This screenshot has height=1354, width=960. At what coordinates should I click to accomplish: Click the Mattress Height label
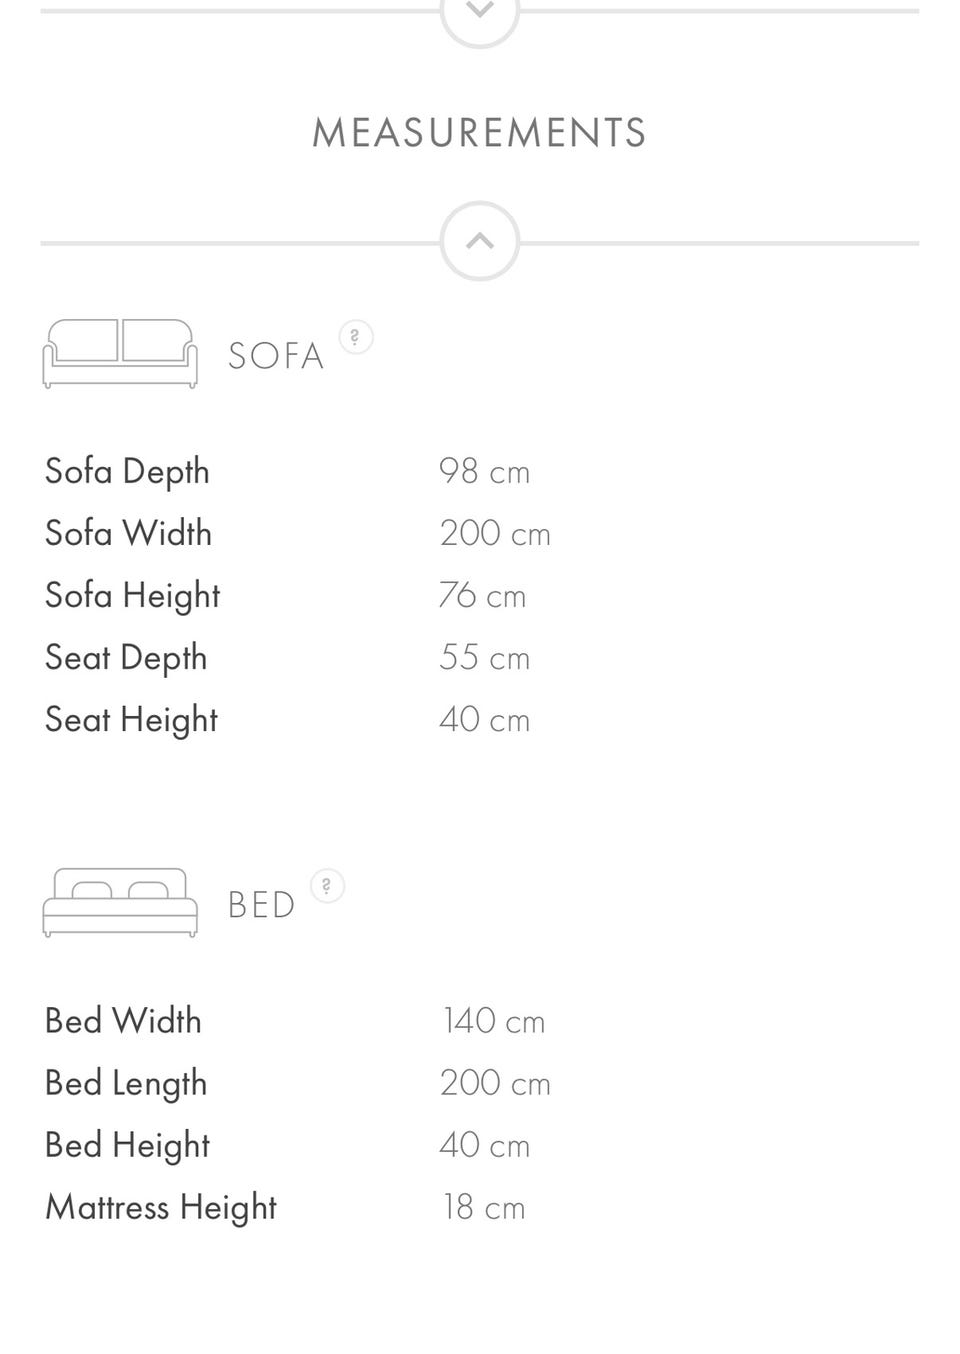[x=161, y=1208]
